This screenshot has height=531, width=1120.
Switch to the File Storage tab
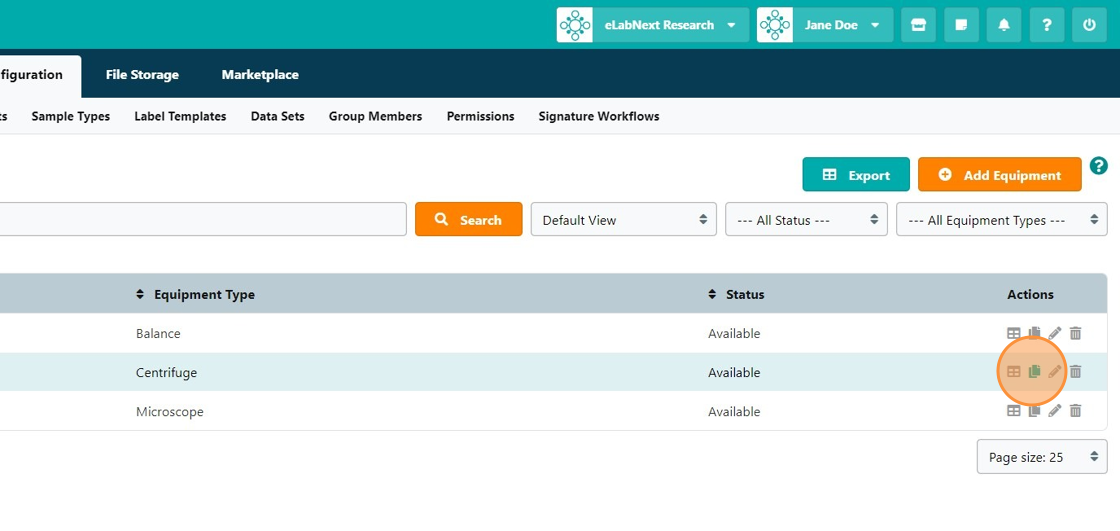(x=142, y=74)
